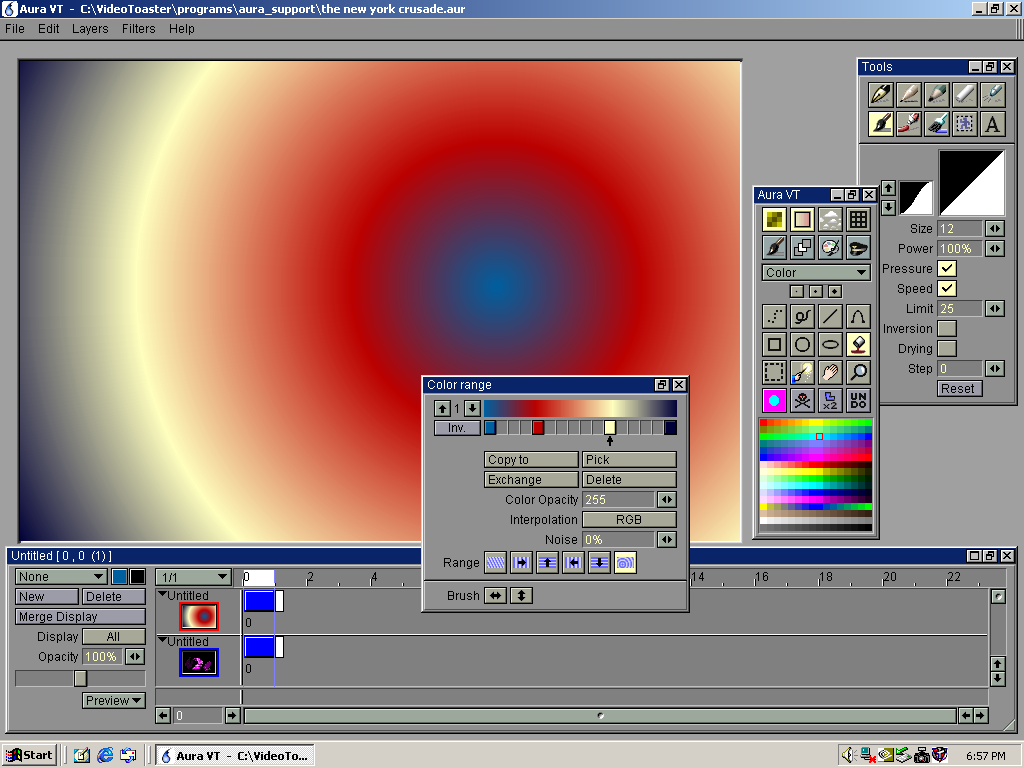Viewport: 1024px width, 768px height.
Task: Click Delete in Color range dialog
Action: (629, 479)
